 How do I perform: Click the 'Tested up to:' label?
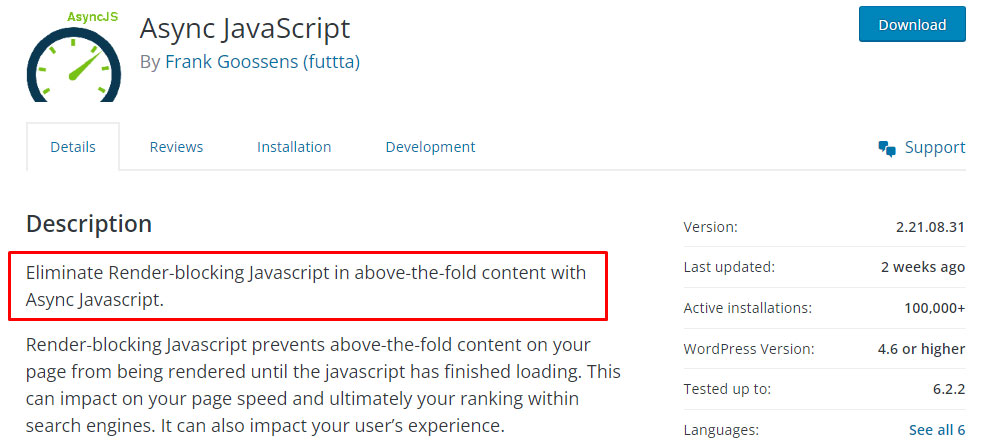(727, 389)
